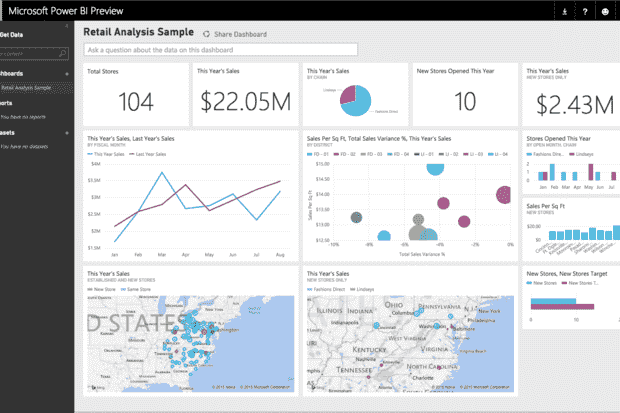Click This Year Sales legend swatch in line chart
The image size is (620, 413).
[x=90, y=154]
